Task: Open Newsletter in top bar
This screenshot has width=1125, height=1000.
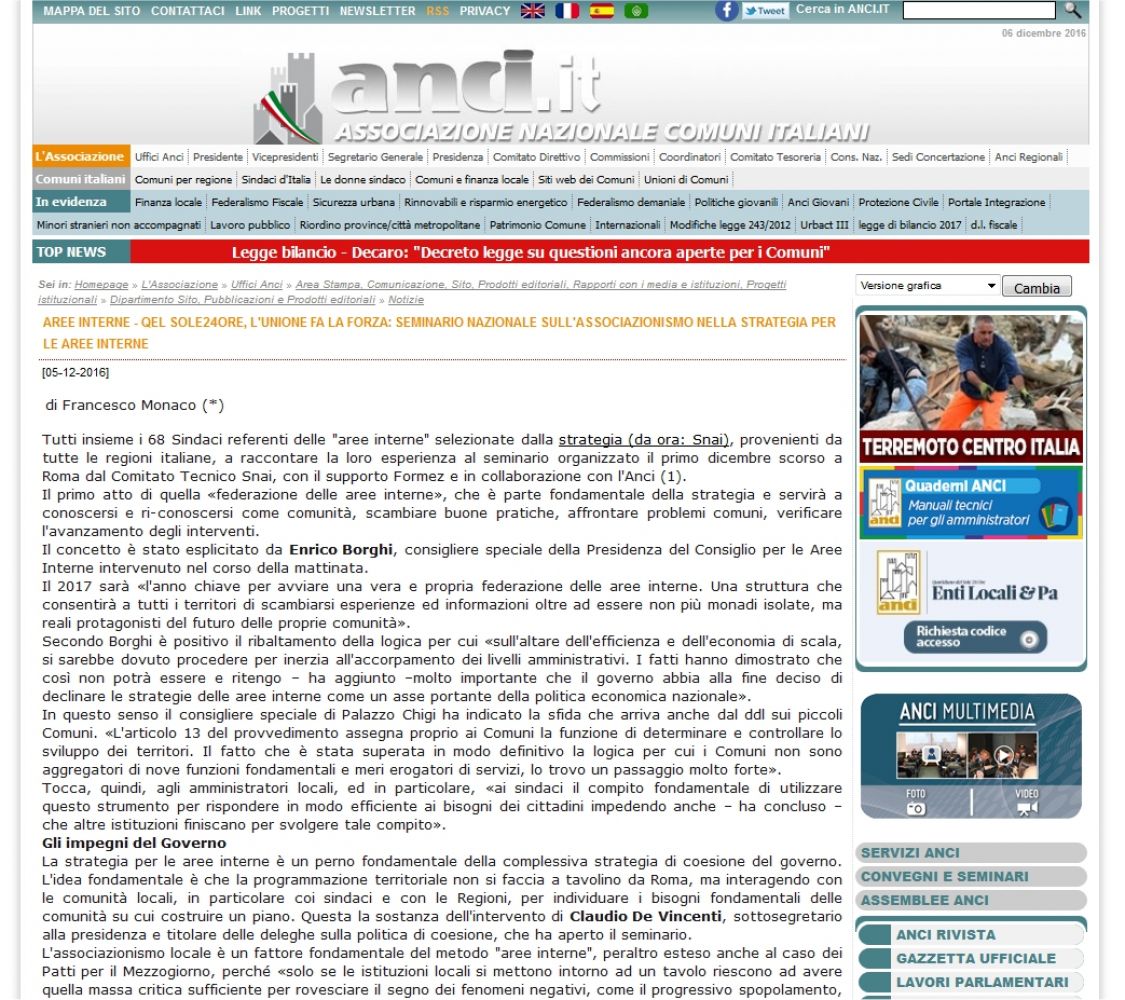Action: pos(377,11)
